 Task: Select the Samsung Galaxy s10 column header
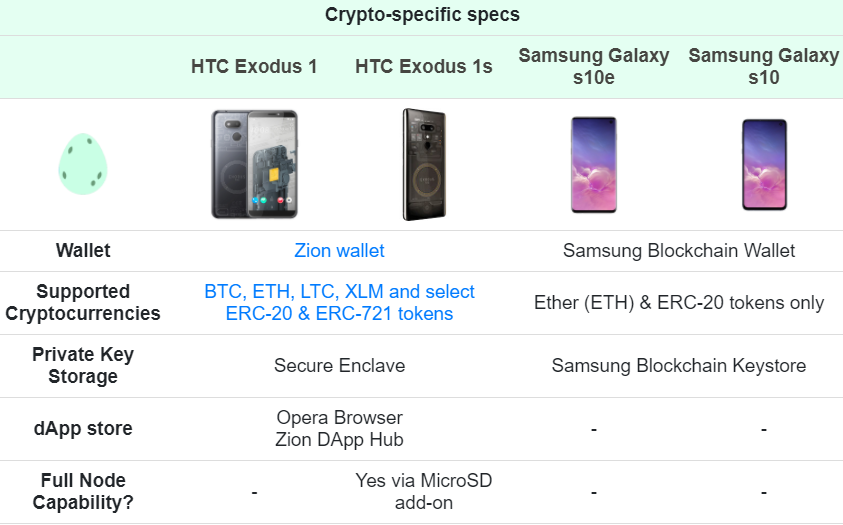[763, 67]
